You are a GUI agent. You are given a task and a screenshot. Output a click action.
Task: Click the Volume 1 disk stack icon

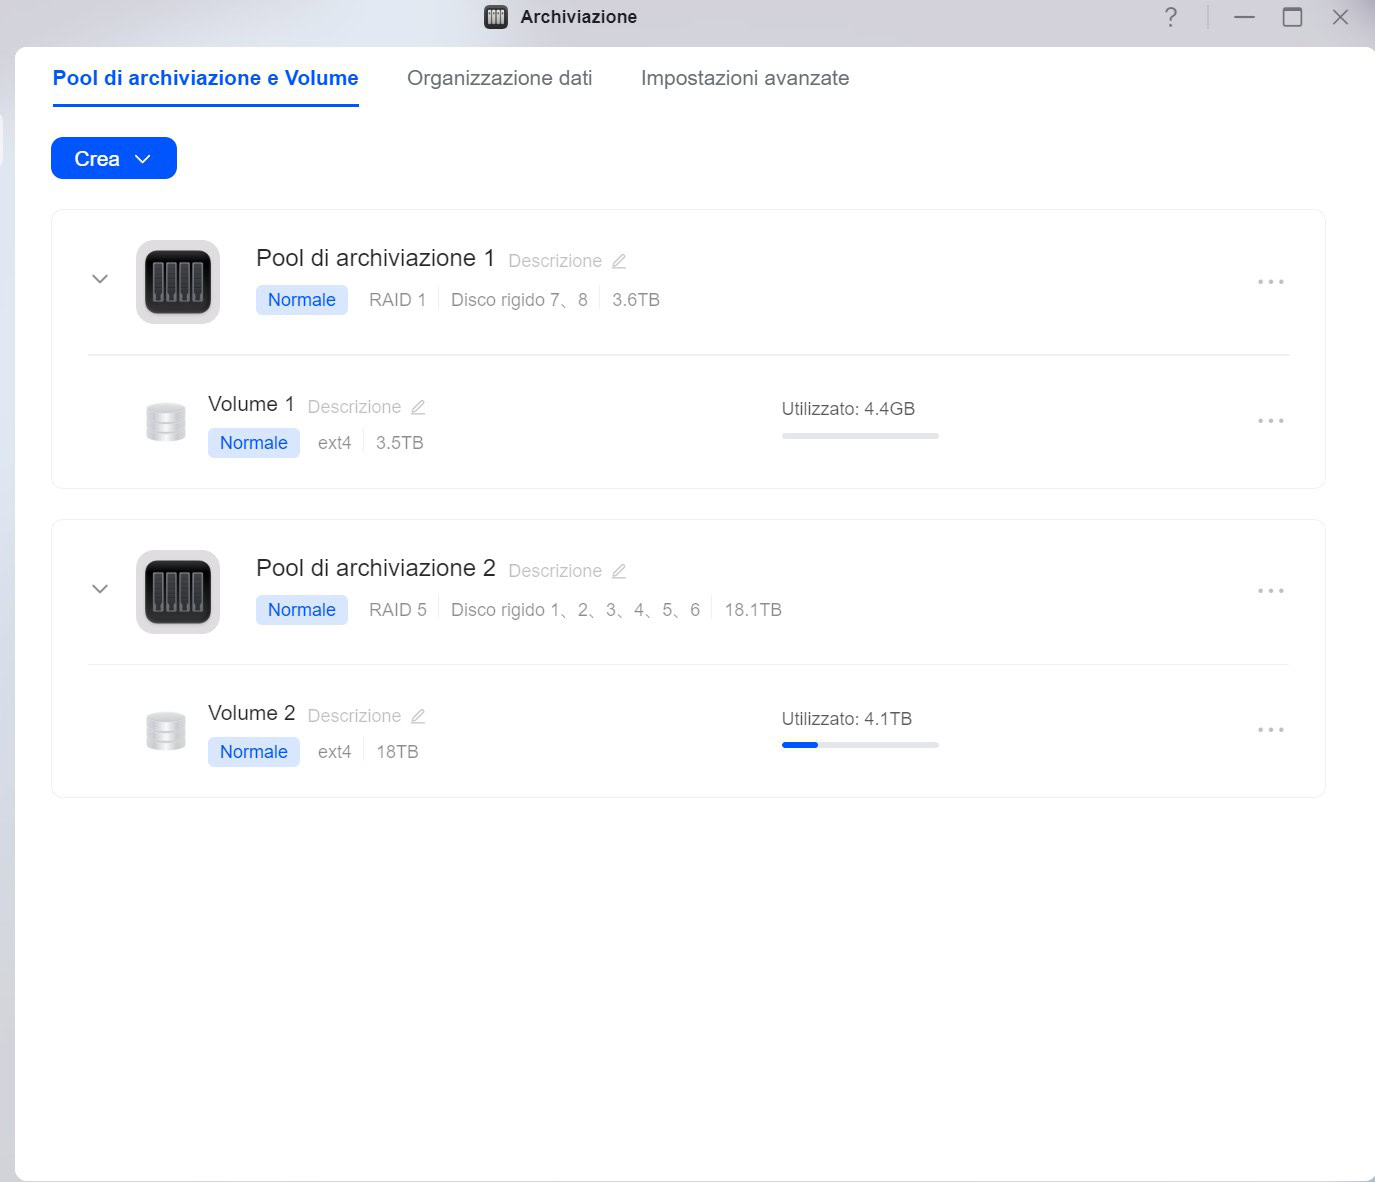[x=166, y=422]
